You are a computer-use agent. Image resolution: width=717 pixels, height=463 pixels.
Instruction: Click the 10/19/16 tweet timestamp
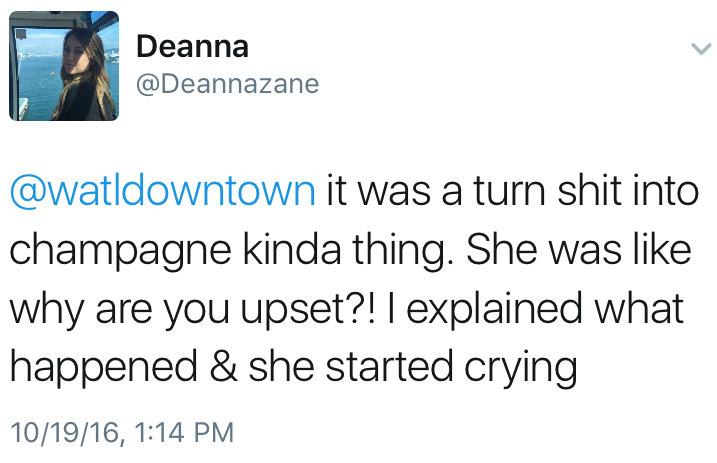click(121, 432)
